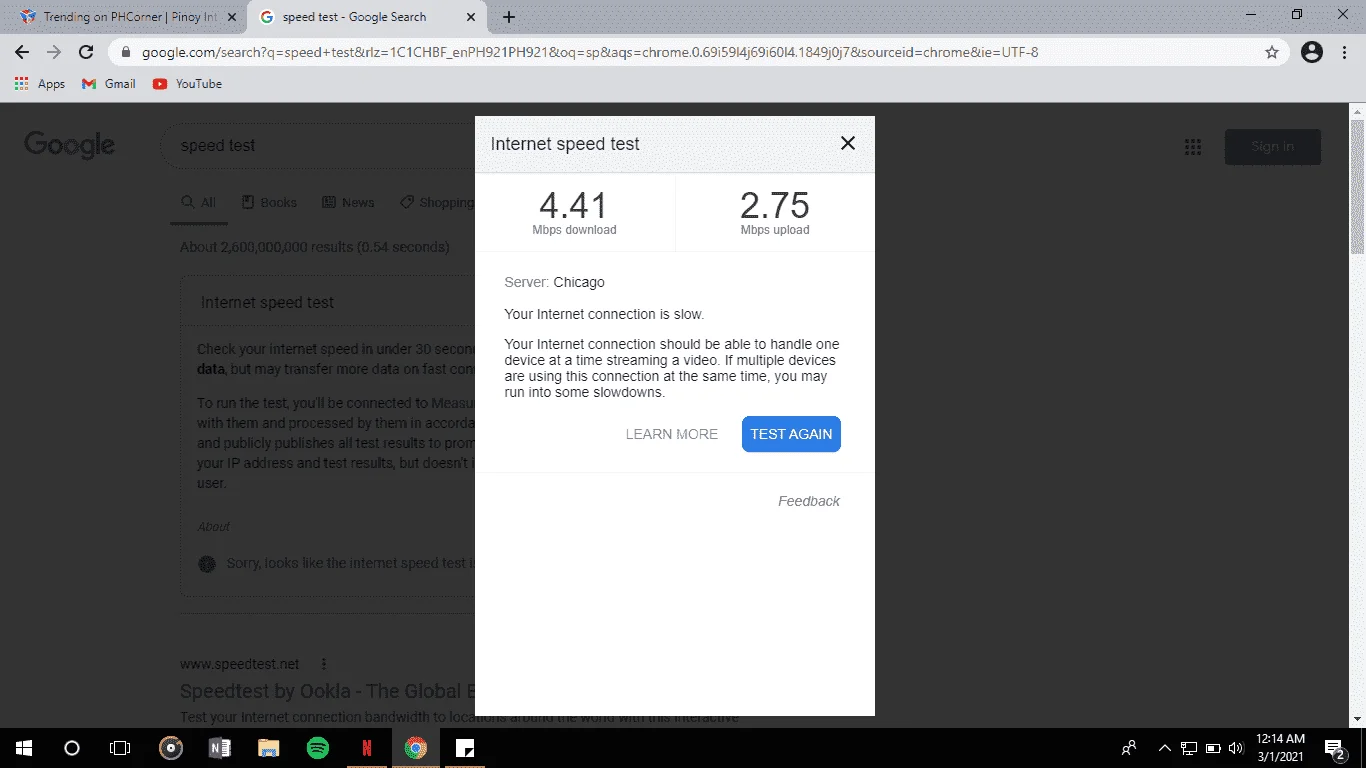Viewport: 1366px width, 768px height.
Task: Open notification center icon
Action: (x=1335, y=748)
